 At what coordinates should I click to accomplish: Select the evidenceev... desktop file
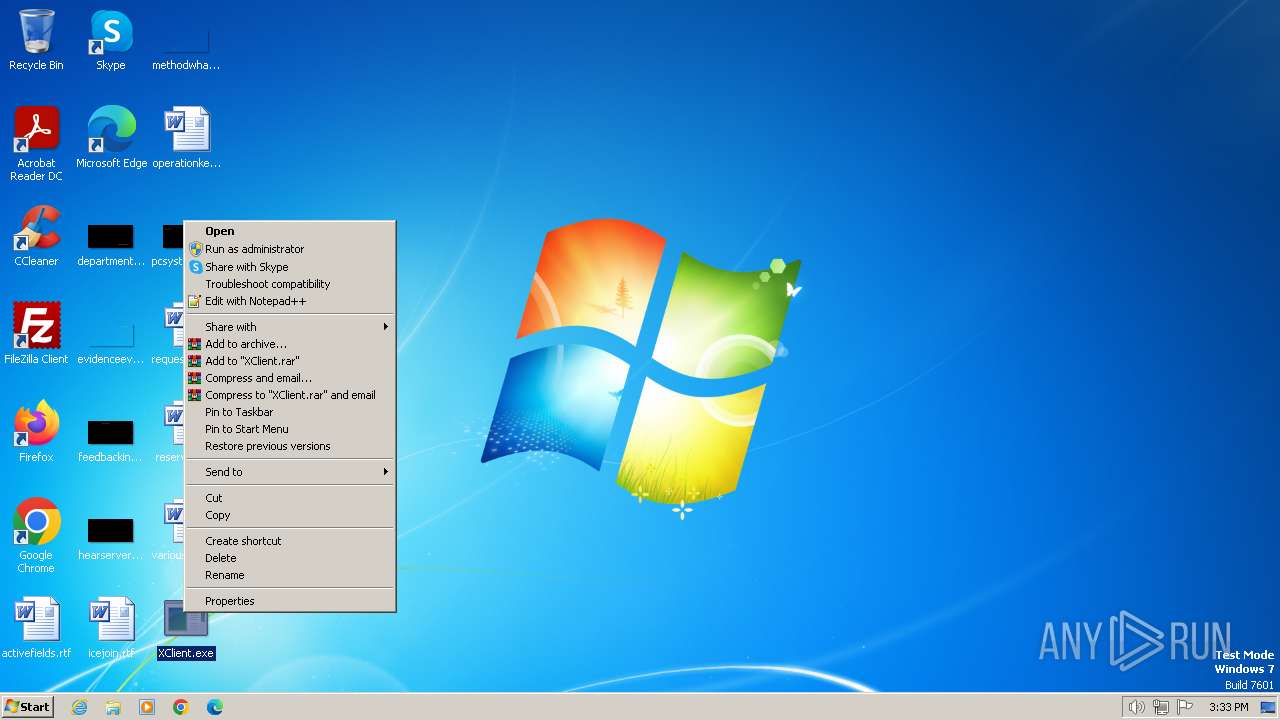pos(111,340)
